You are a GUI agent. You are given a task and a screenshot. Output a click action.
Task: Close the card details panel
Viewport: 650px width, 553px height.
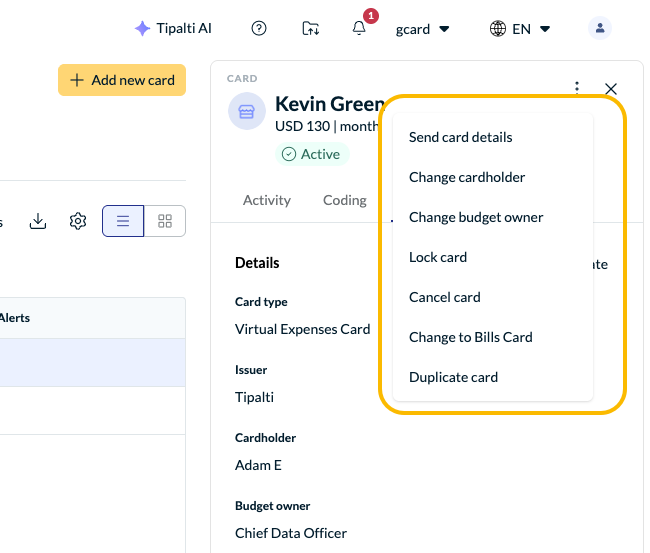pos(611,89)
